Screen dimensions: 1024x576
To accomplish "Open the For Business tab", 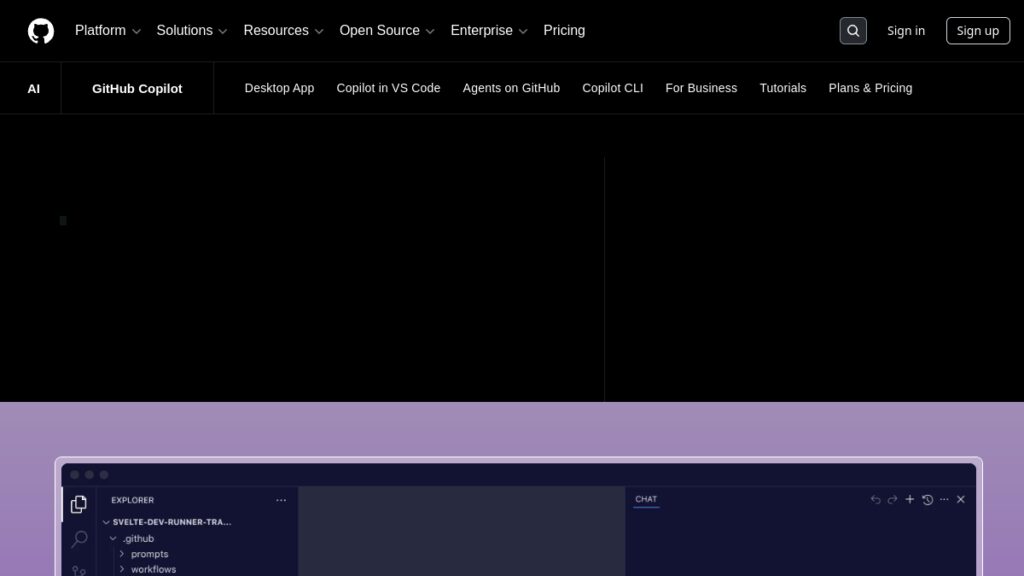I will (701, 88).
